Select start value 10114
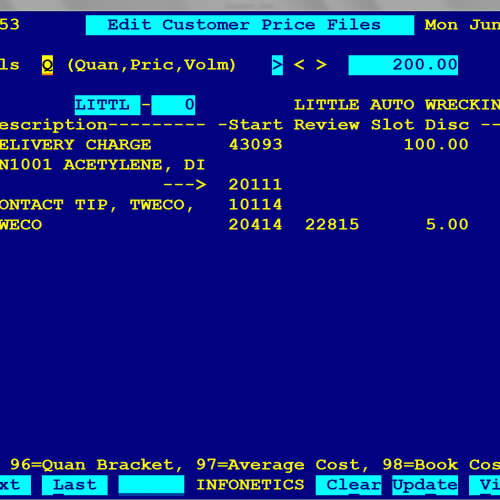500x500 pixels. [255, 205]
